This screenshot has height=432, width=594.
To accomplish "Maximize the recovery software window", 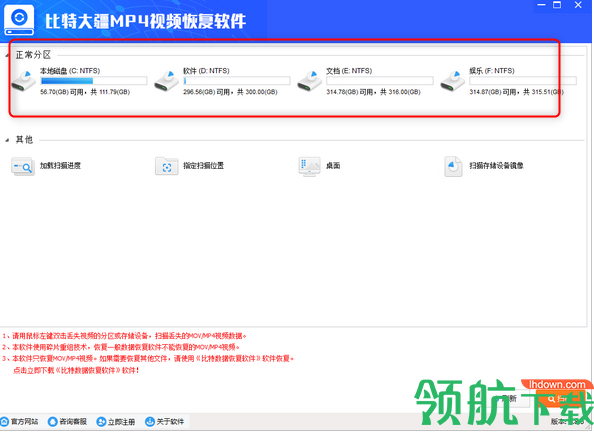I will pos(557,5).
